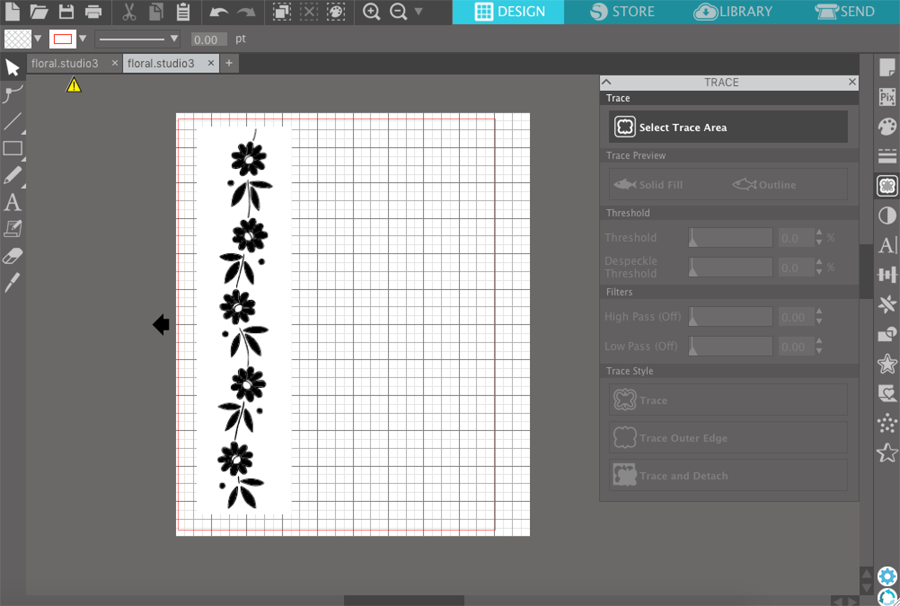Viewport: 900px width, 606px height.
Task: Add new document tab plus button
Action: point(229,63)
